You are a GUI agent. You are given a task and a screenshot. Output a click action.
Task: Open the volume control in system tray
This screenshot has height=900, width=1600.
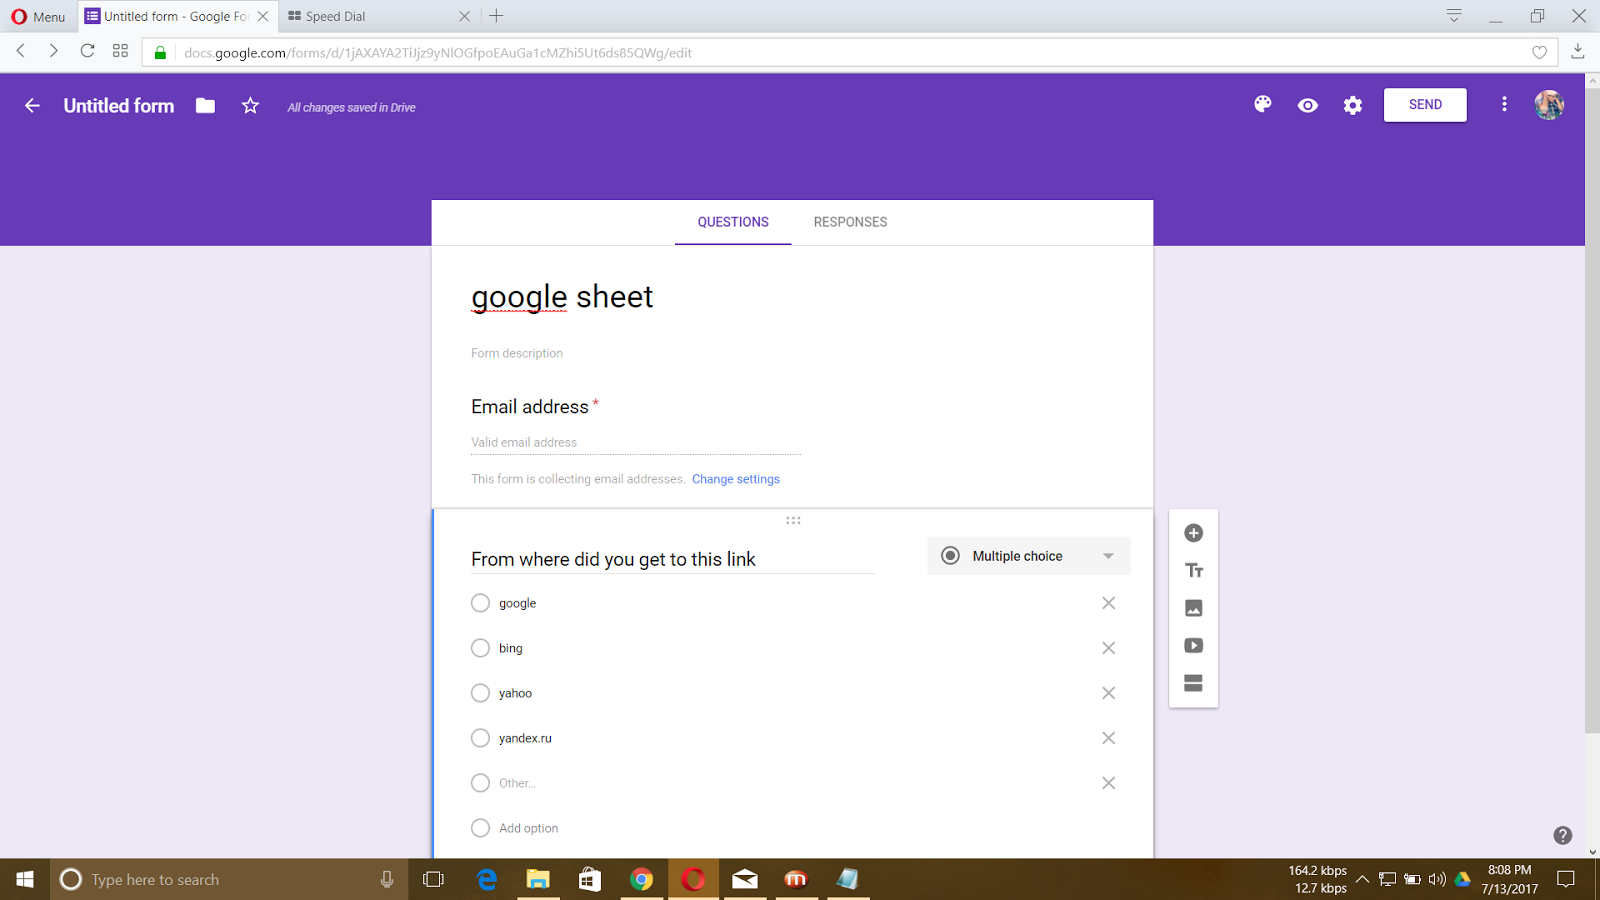pyautogui.click(x=1437, y=879)
